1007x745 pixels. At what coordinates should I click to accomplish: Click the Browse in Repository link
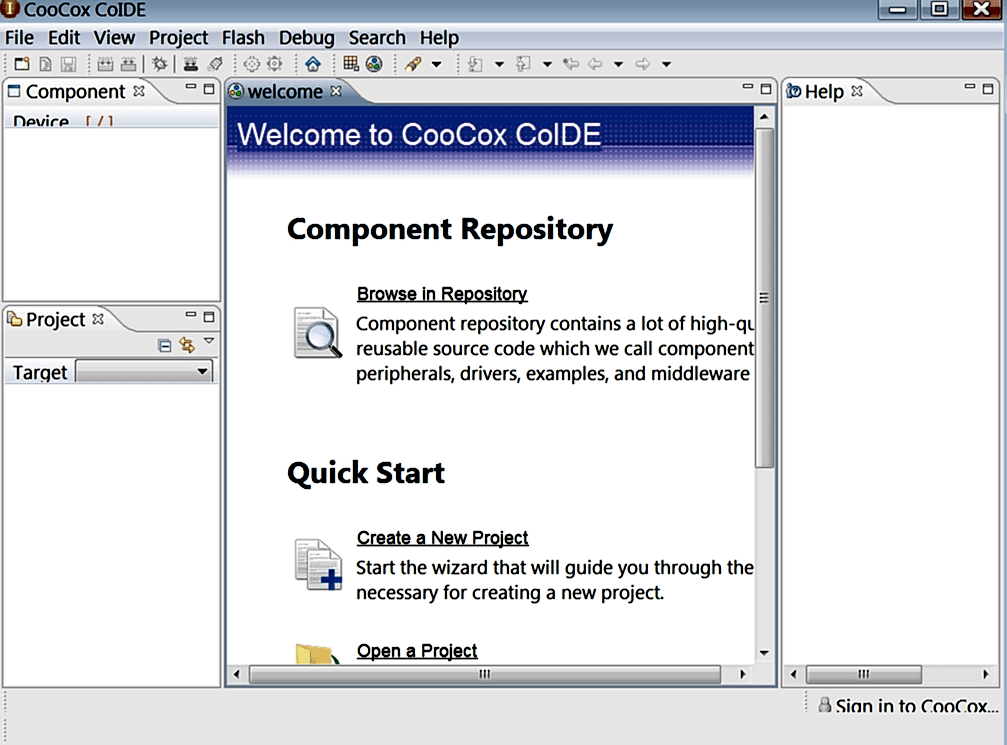(441, 294)
